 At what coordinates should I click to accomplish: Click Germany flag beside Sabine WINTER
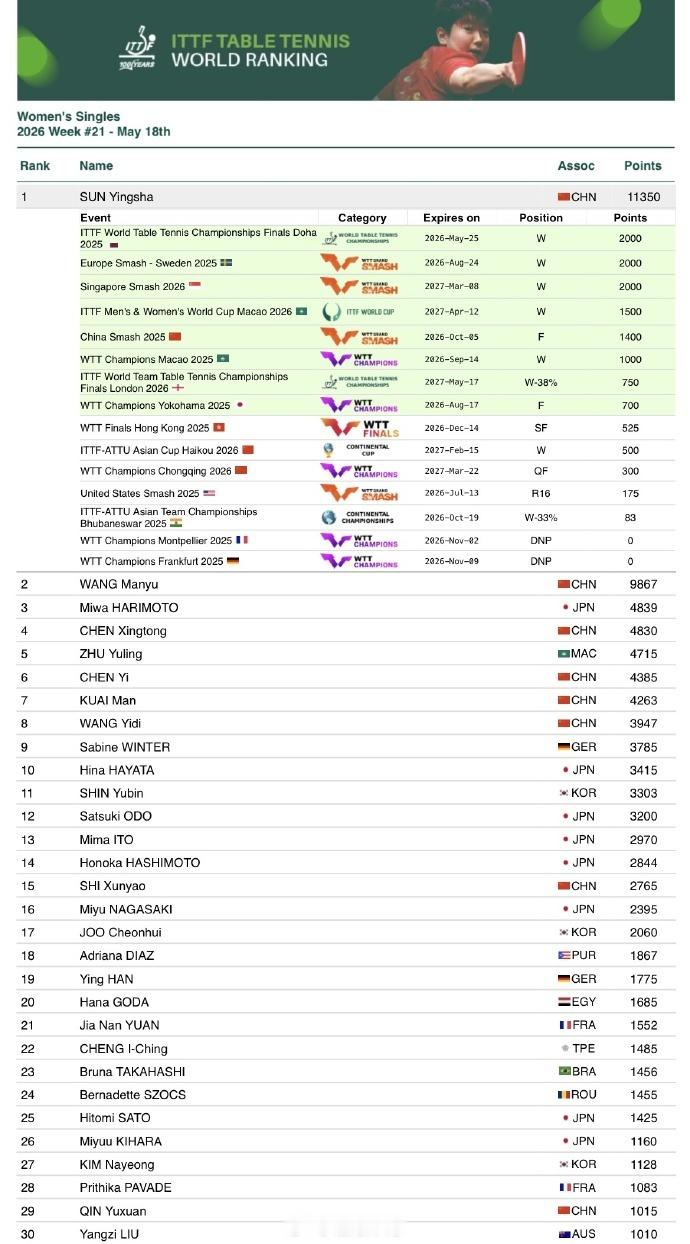tap(563, 747)
